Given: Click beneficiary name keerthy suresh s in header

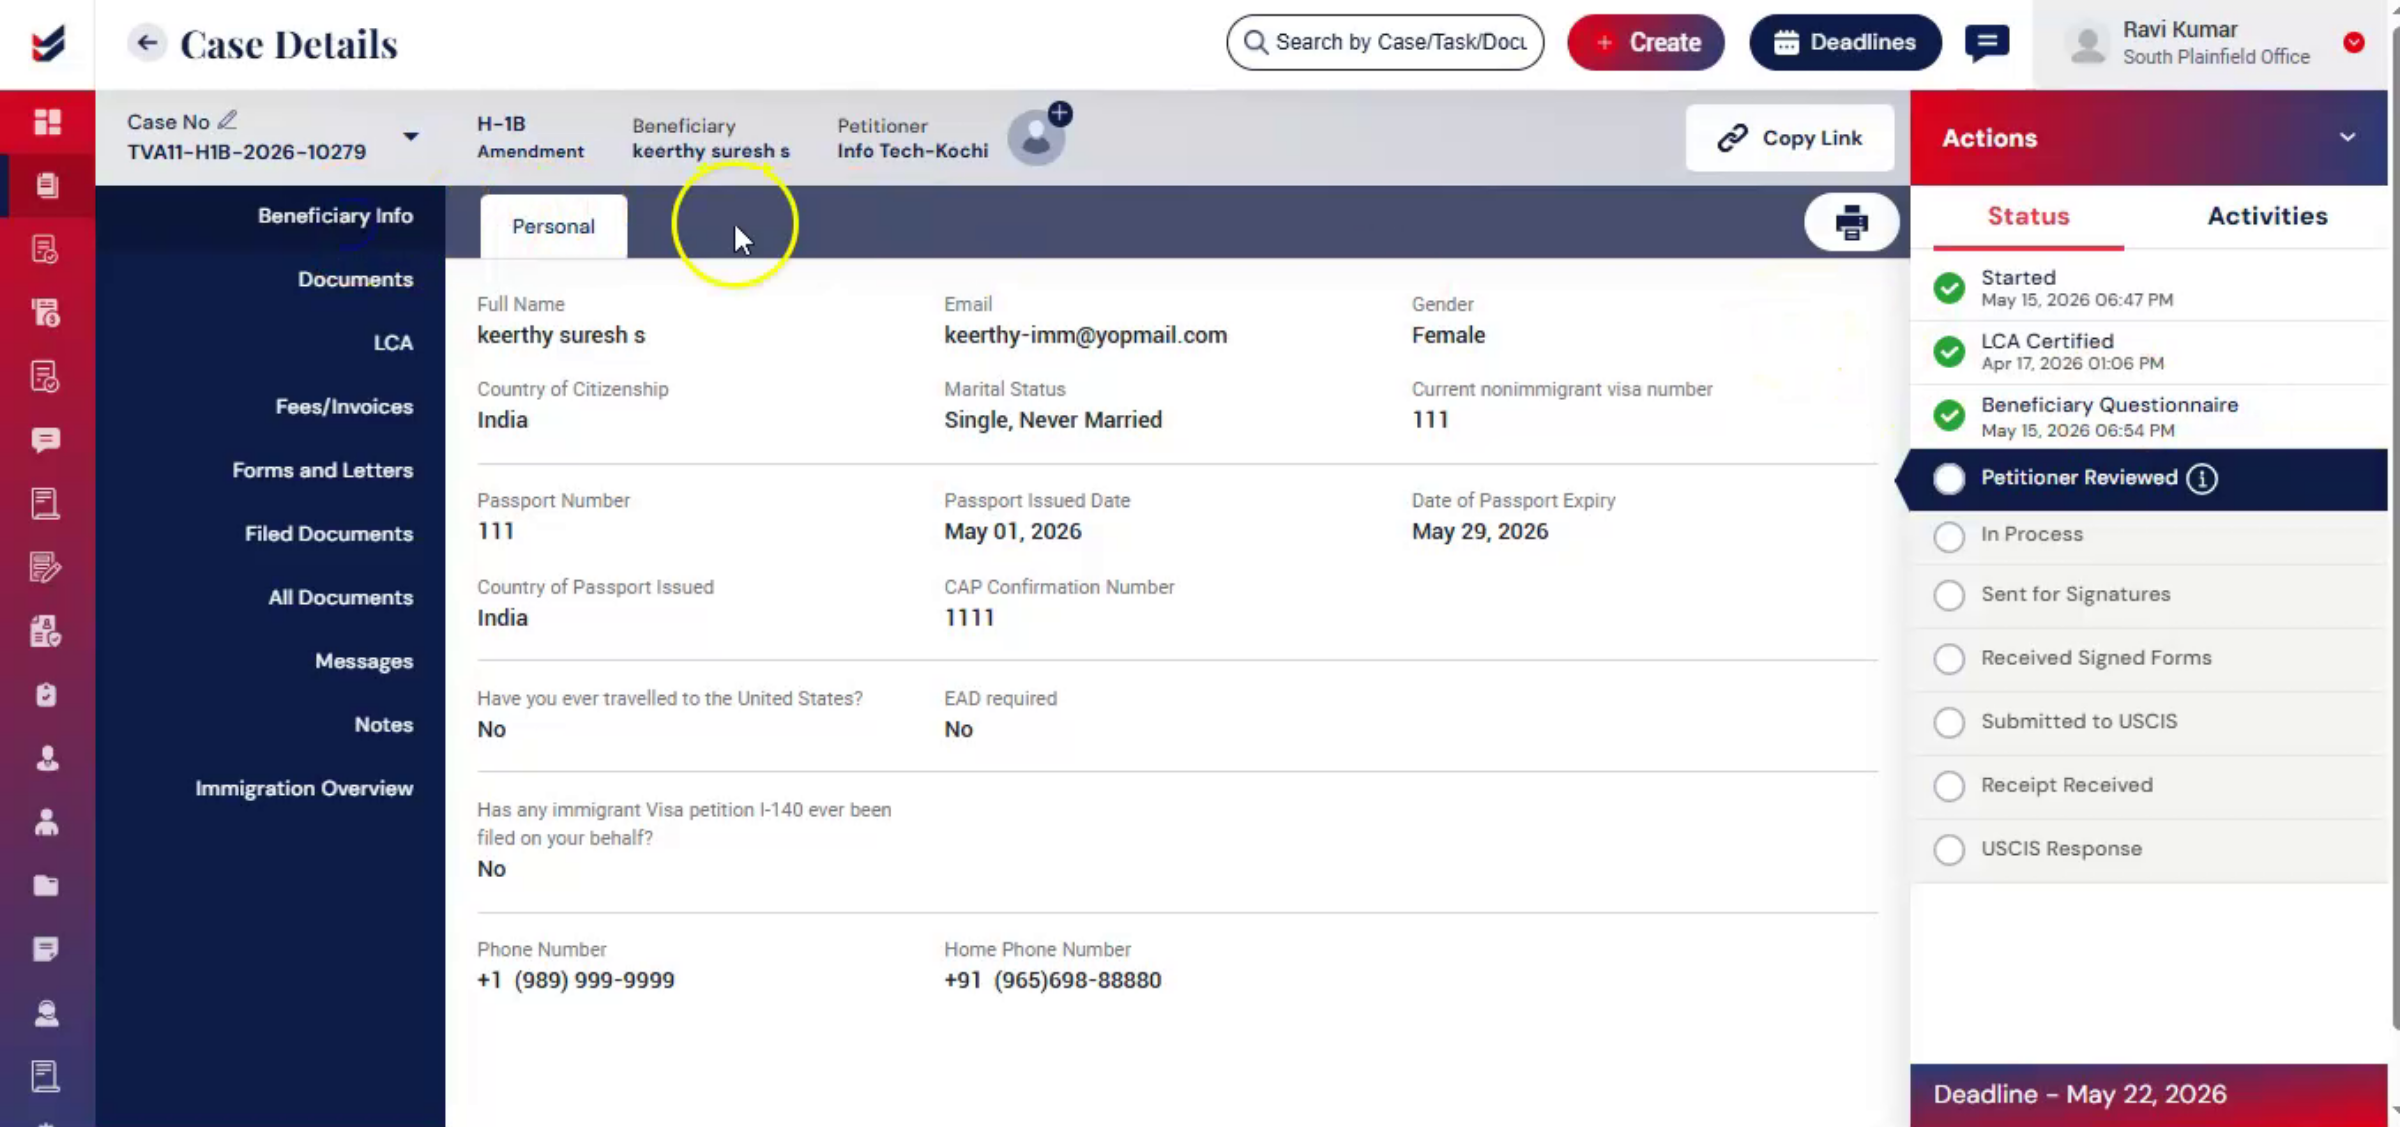Looking at the screenshot, I should (x=711, y=151).
